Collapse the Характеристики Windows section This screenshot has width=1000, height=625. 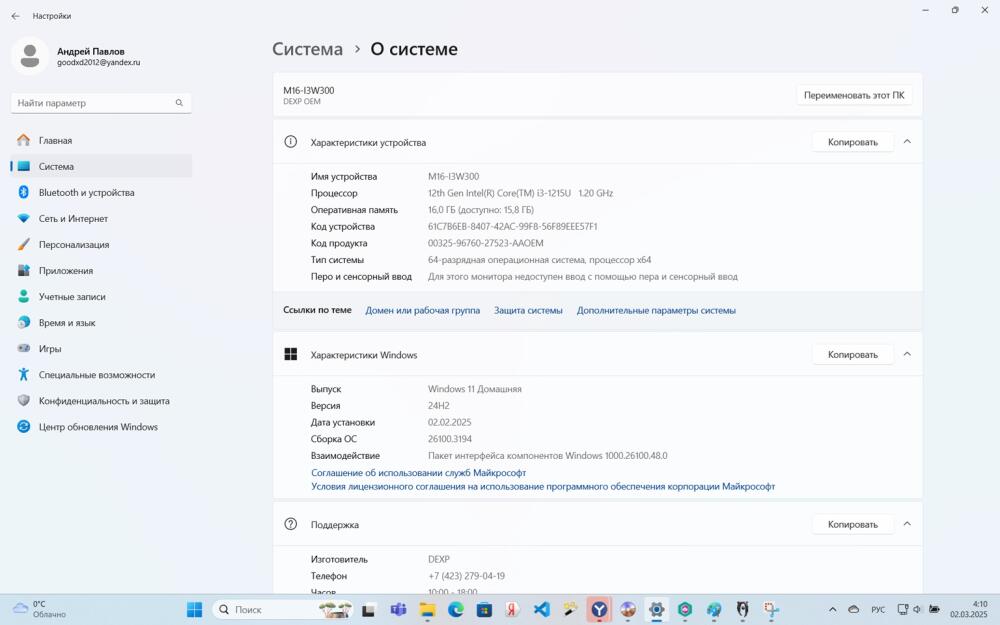[907, 354]
